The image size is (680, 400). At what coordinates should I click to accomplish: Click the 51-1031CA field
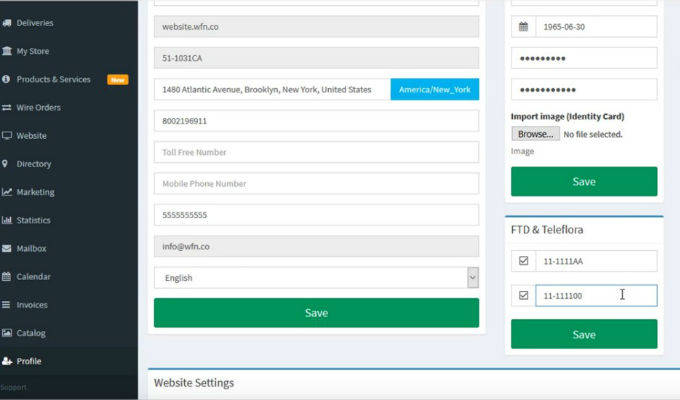coord(316,58)
